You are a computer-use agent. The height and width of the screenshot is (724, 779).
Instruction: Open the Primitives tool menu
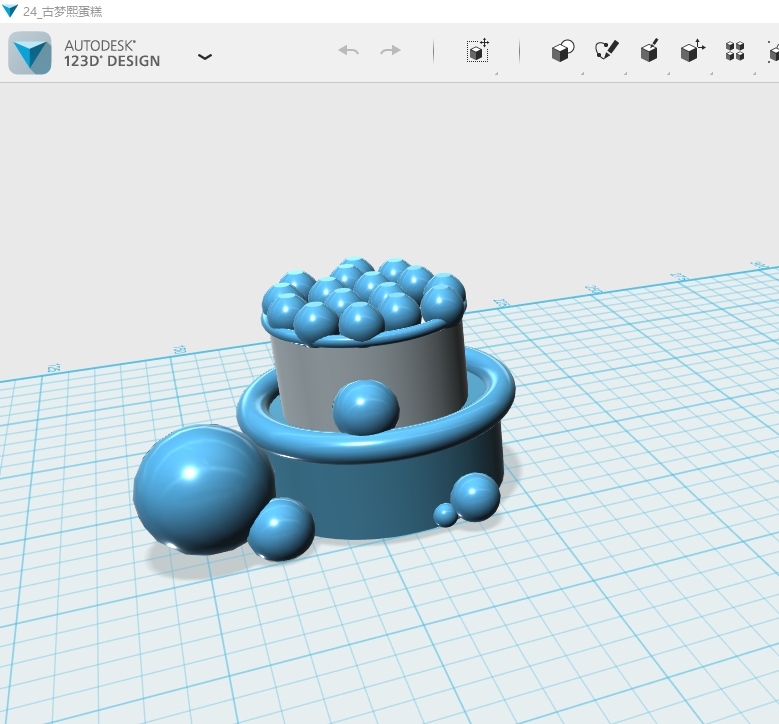click(x=563, y=51)
